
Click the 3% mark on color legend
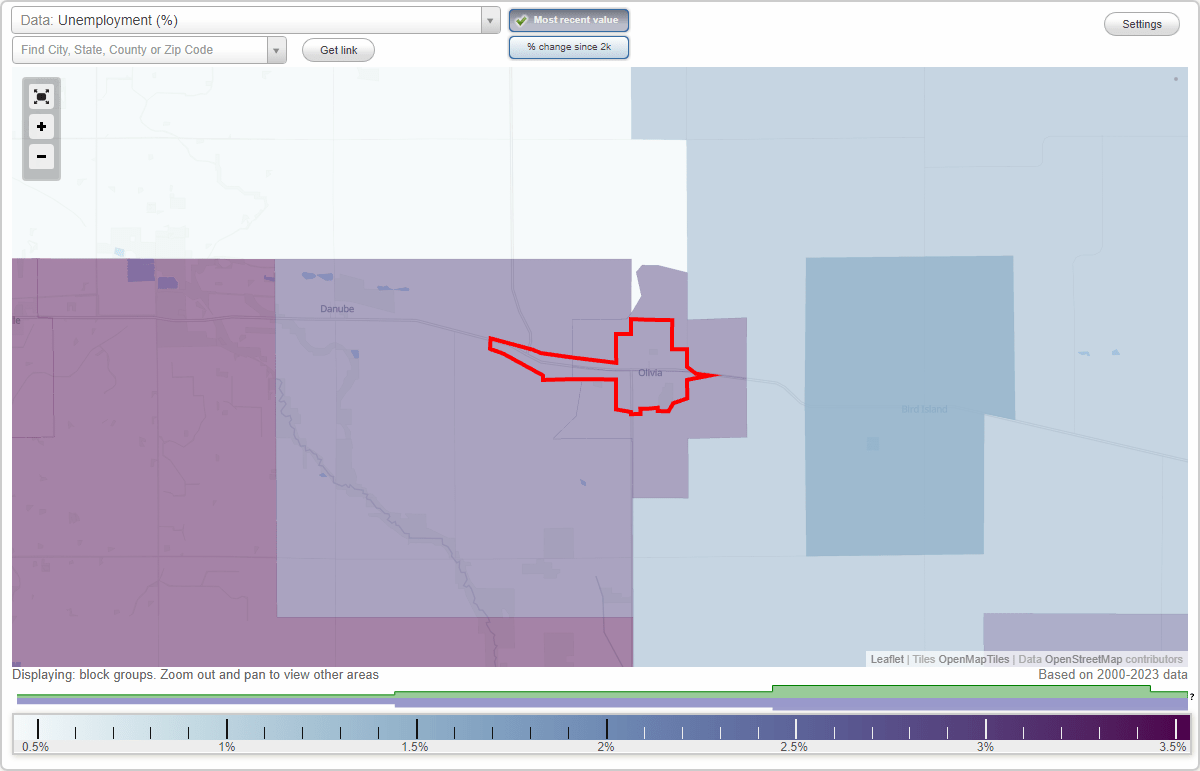coord(985,746)
